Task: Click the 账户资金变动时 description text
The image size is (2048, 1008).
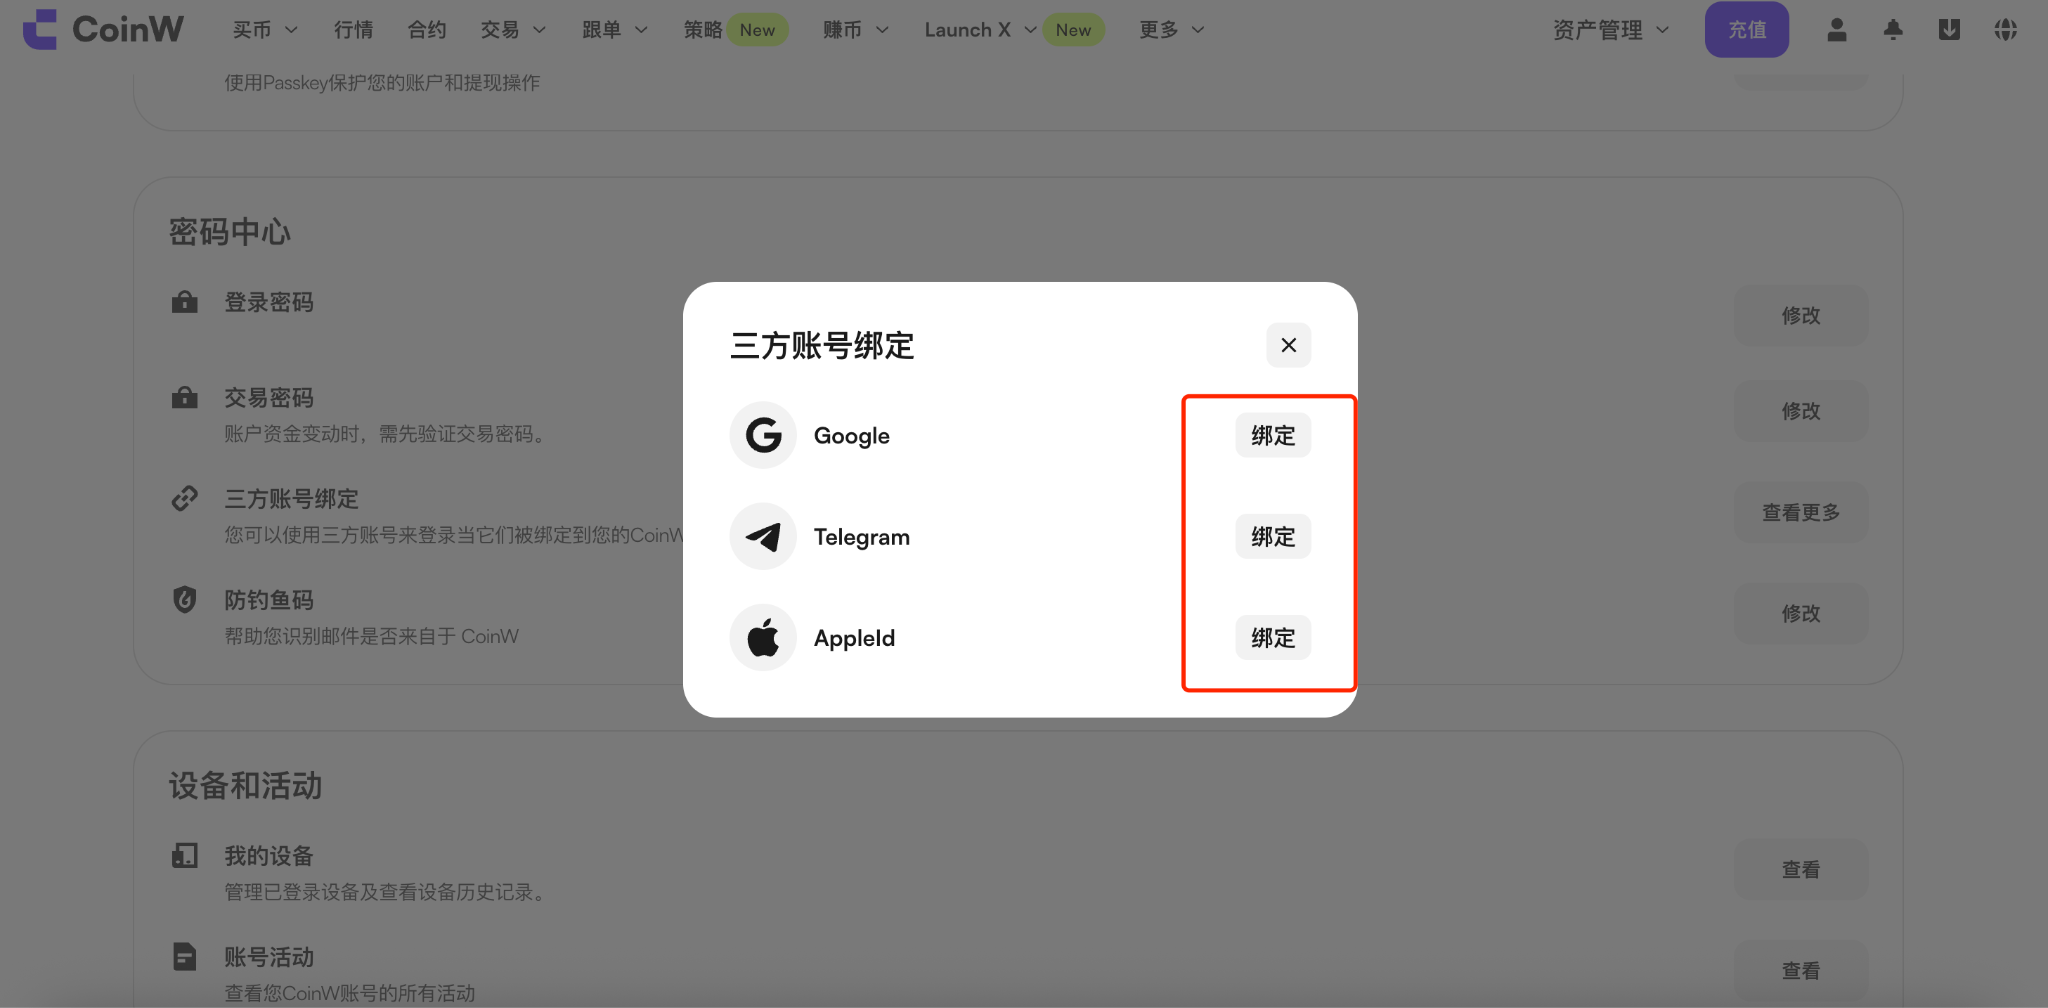Action: coord(386,434)
